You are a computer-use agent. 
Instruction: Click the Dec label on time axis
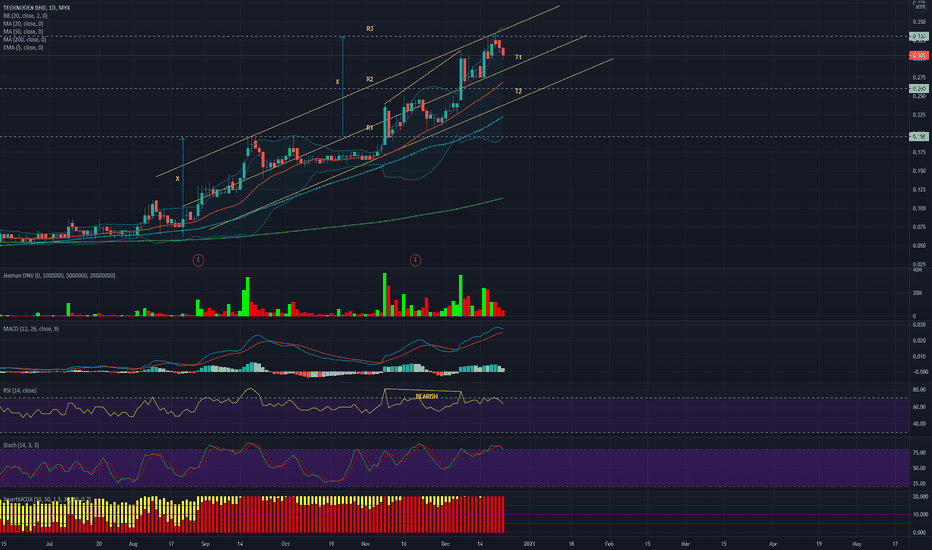pos(445,543)
